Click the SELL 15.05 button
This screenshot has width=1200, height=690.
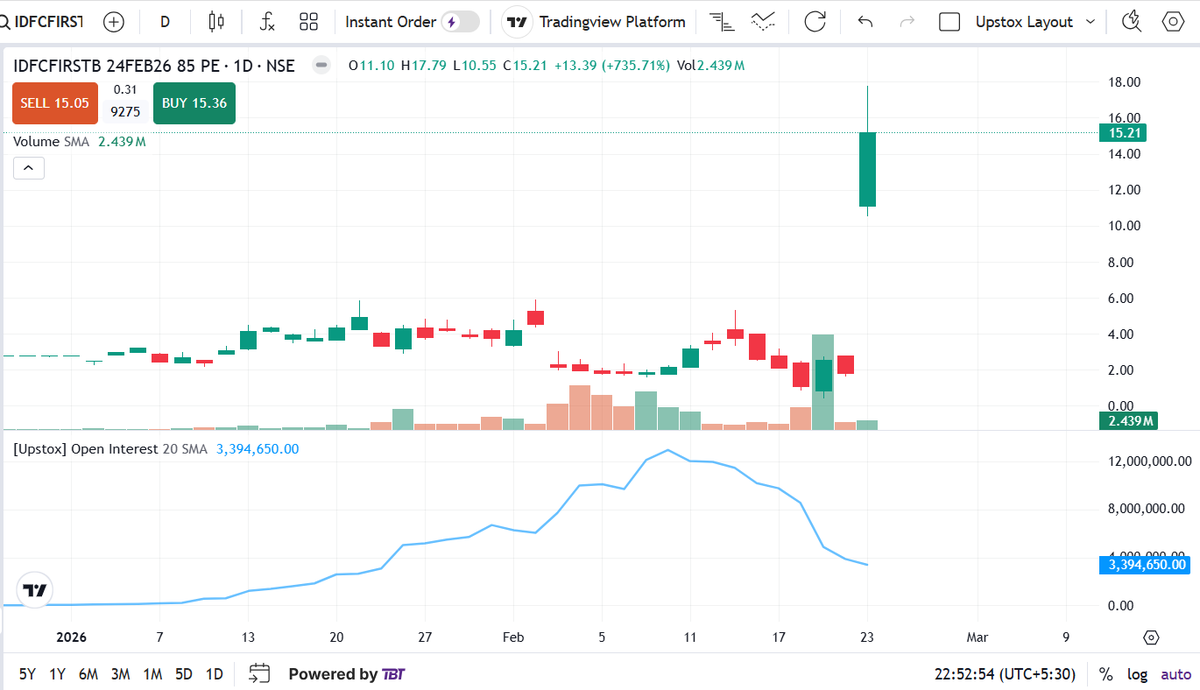[x=54, y=103]
